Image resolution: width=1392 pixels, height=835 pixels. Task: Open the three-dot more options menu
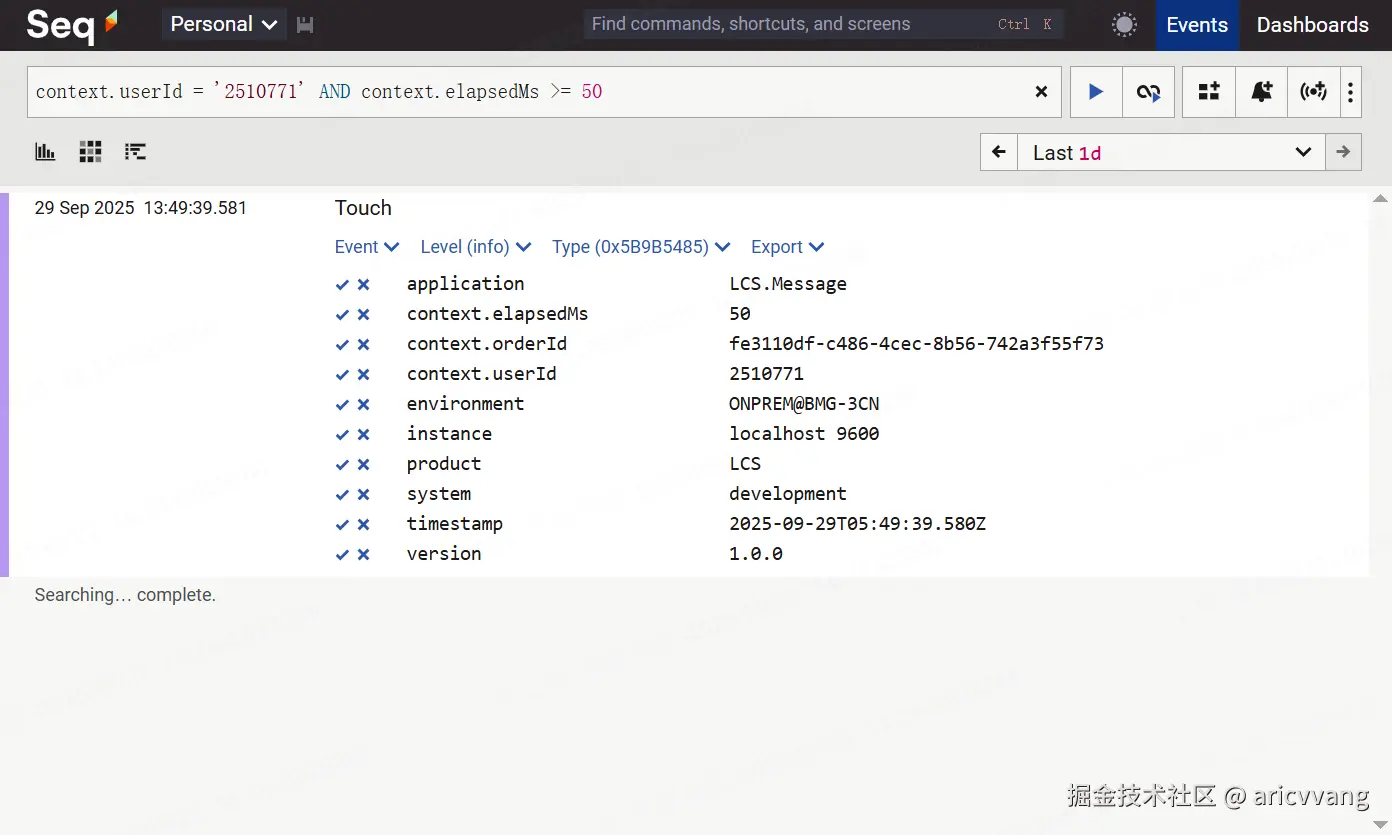[x=1350, y=92]
